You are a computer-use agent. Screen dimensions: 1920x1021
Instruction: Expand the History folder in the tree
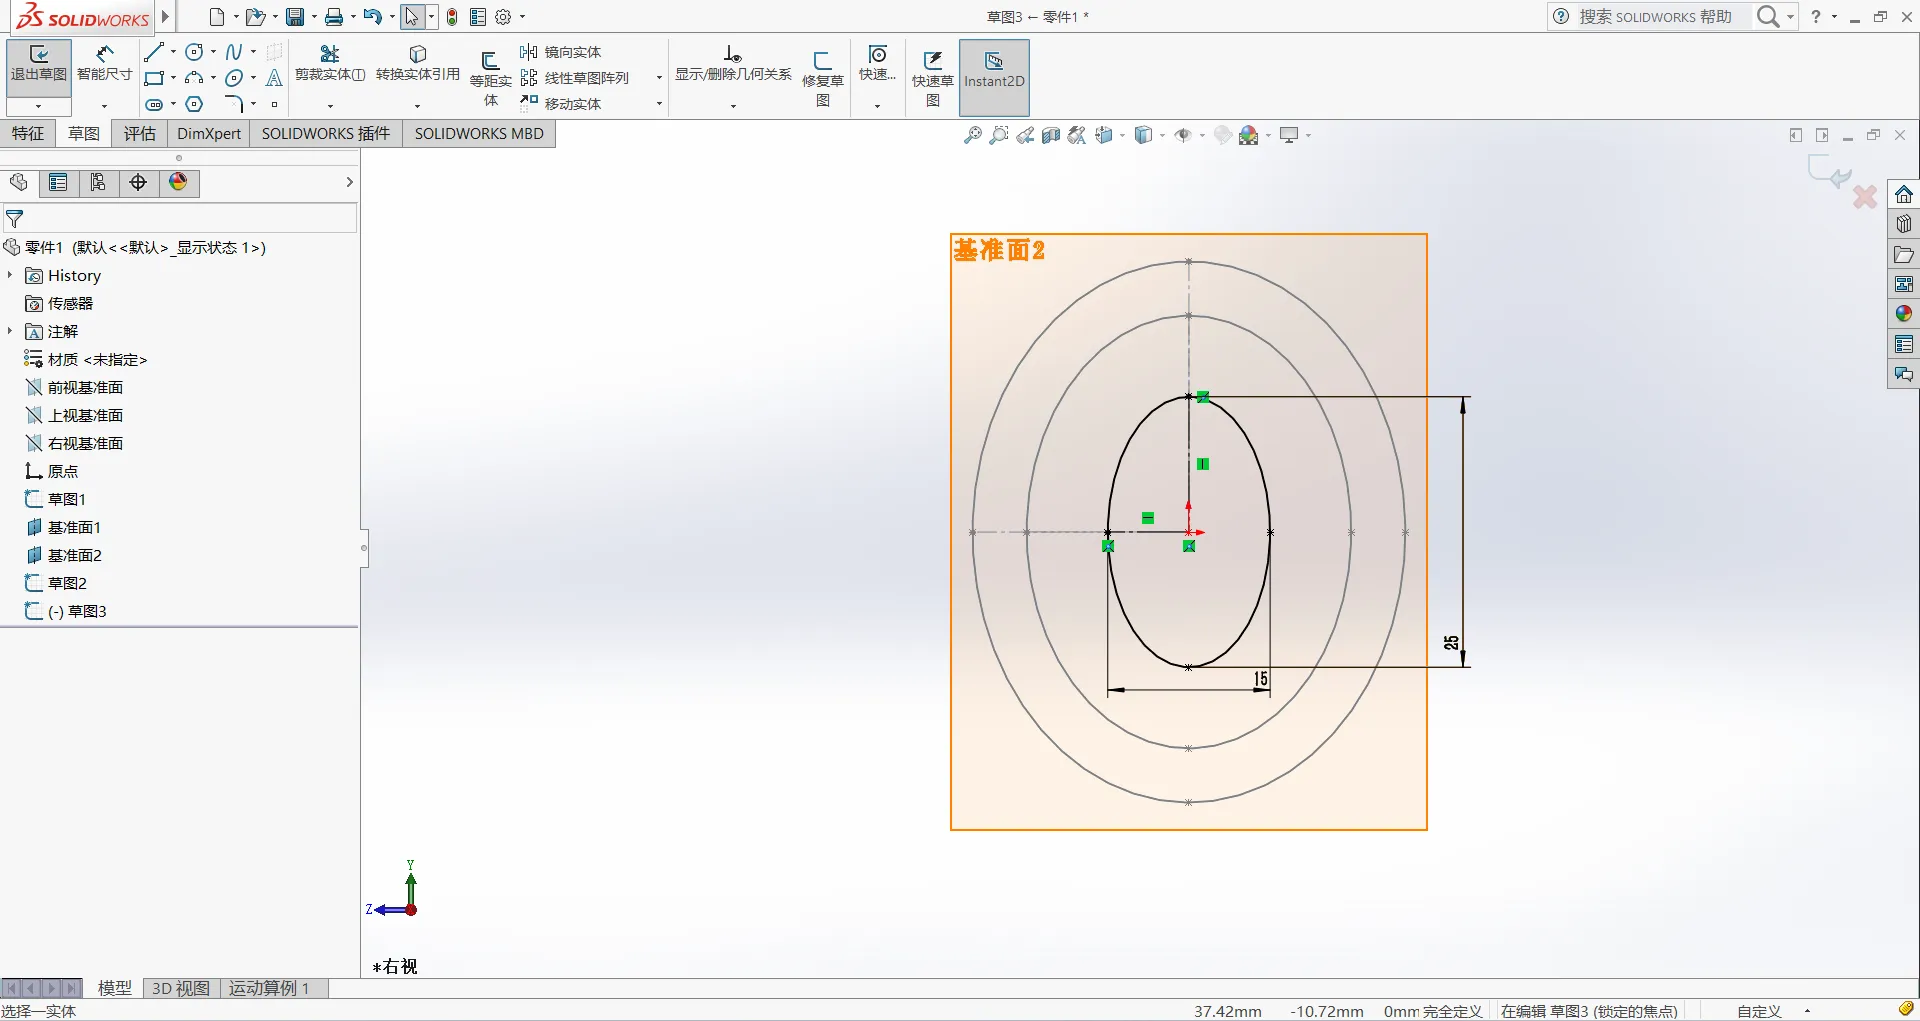click(x=10, y=275)
